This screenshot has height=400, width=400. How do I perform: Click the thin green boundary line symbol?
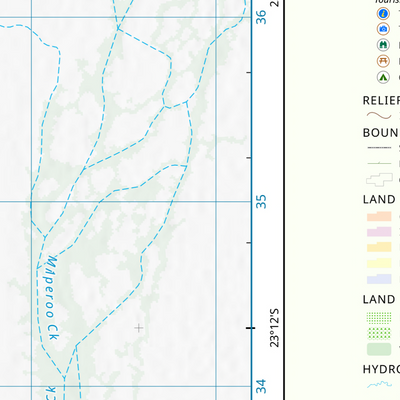(x=379, y=163)
